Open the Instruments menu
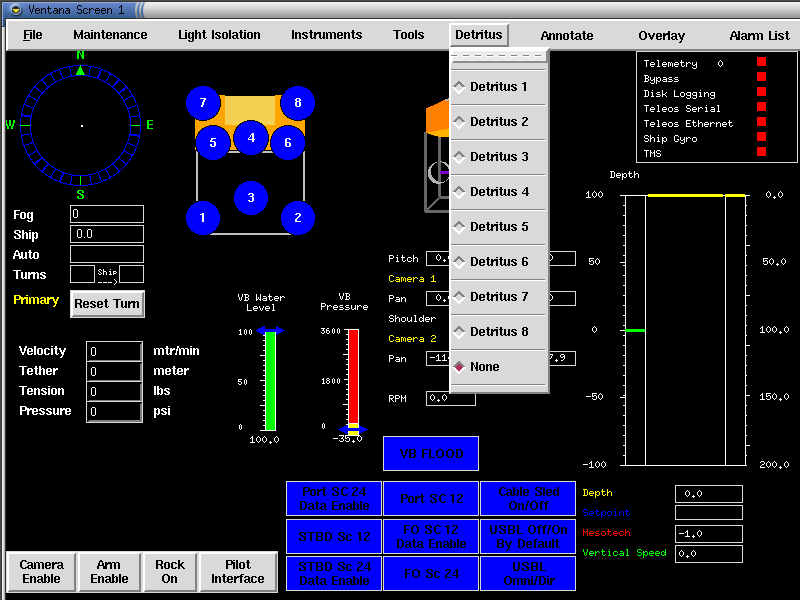The height and width of the screenshot is (600, 800). [327, 35]
